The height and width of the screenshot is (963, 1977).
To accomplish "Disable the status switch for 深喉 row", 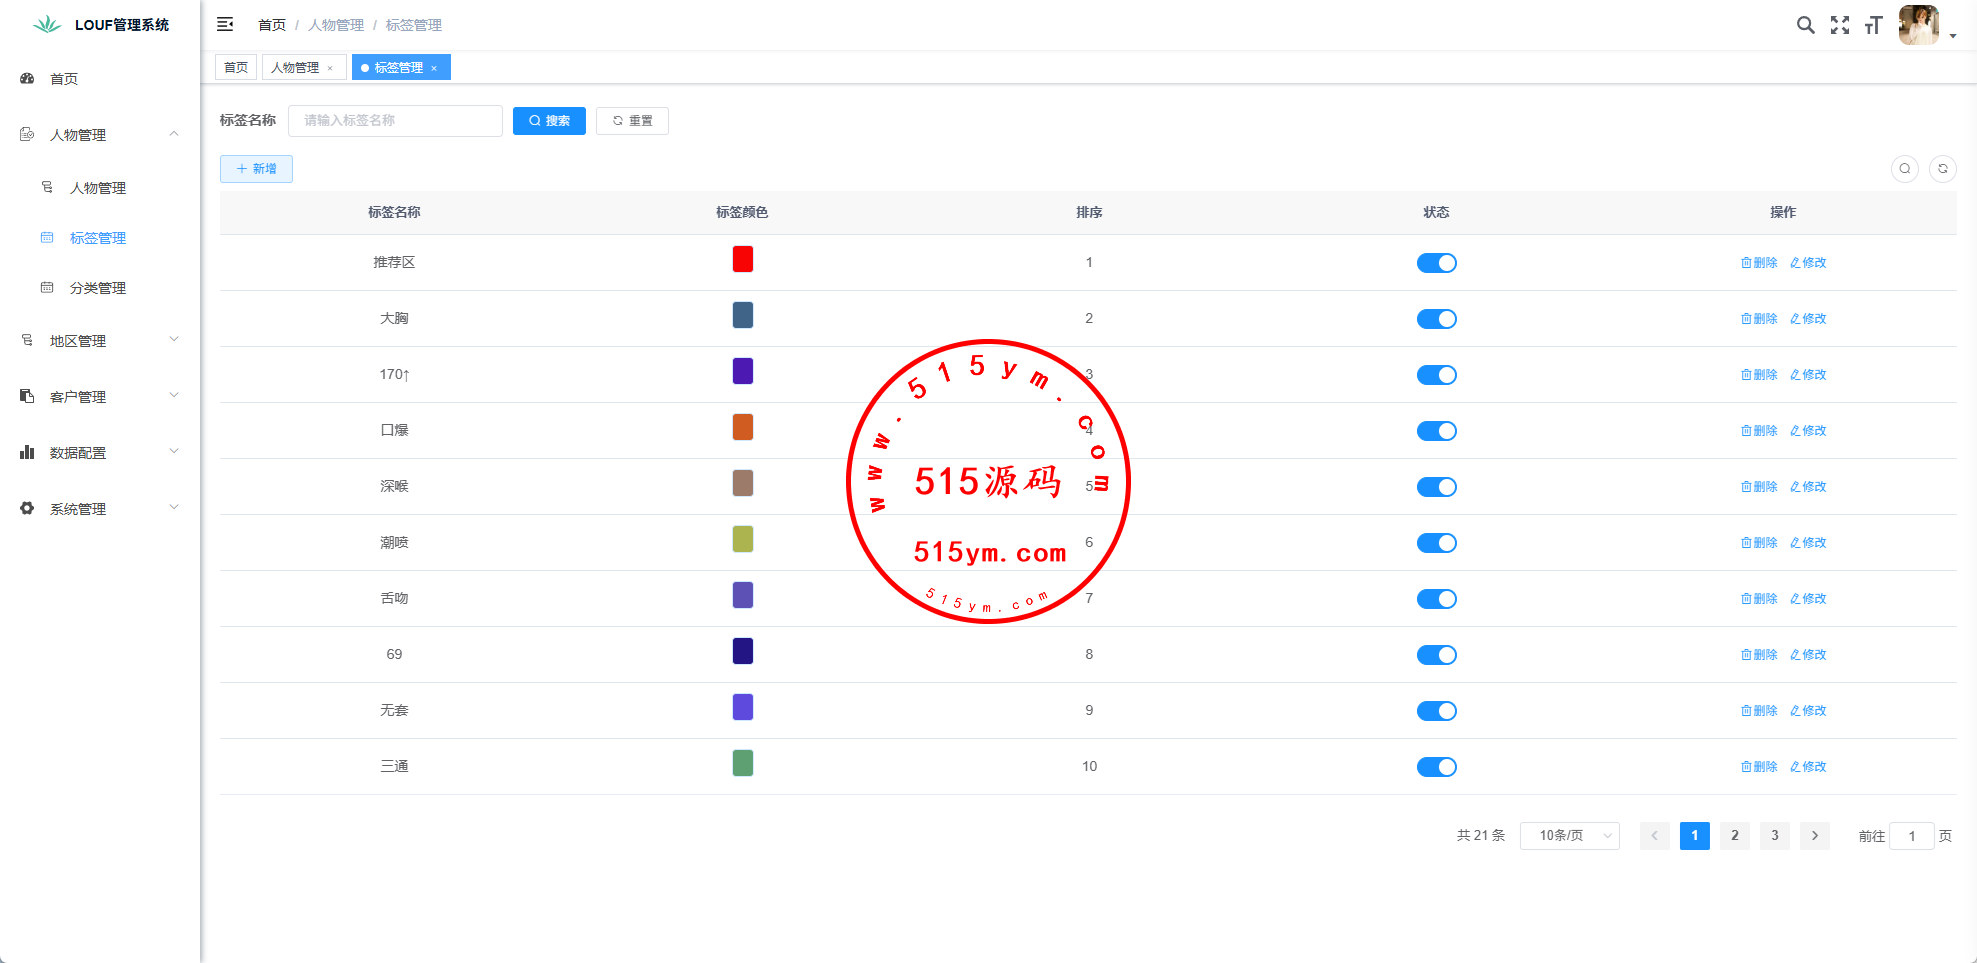I will click(1436, 487).
